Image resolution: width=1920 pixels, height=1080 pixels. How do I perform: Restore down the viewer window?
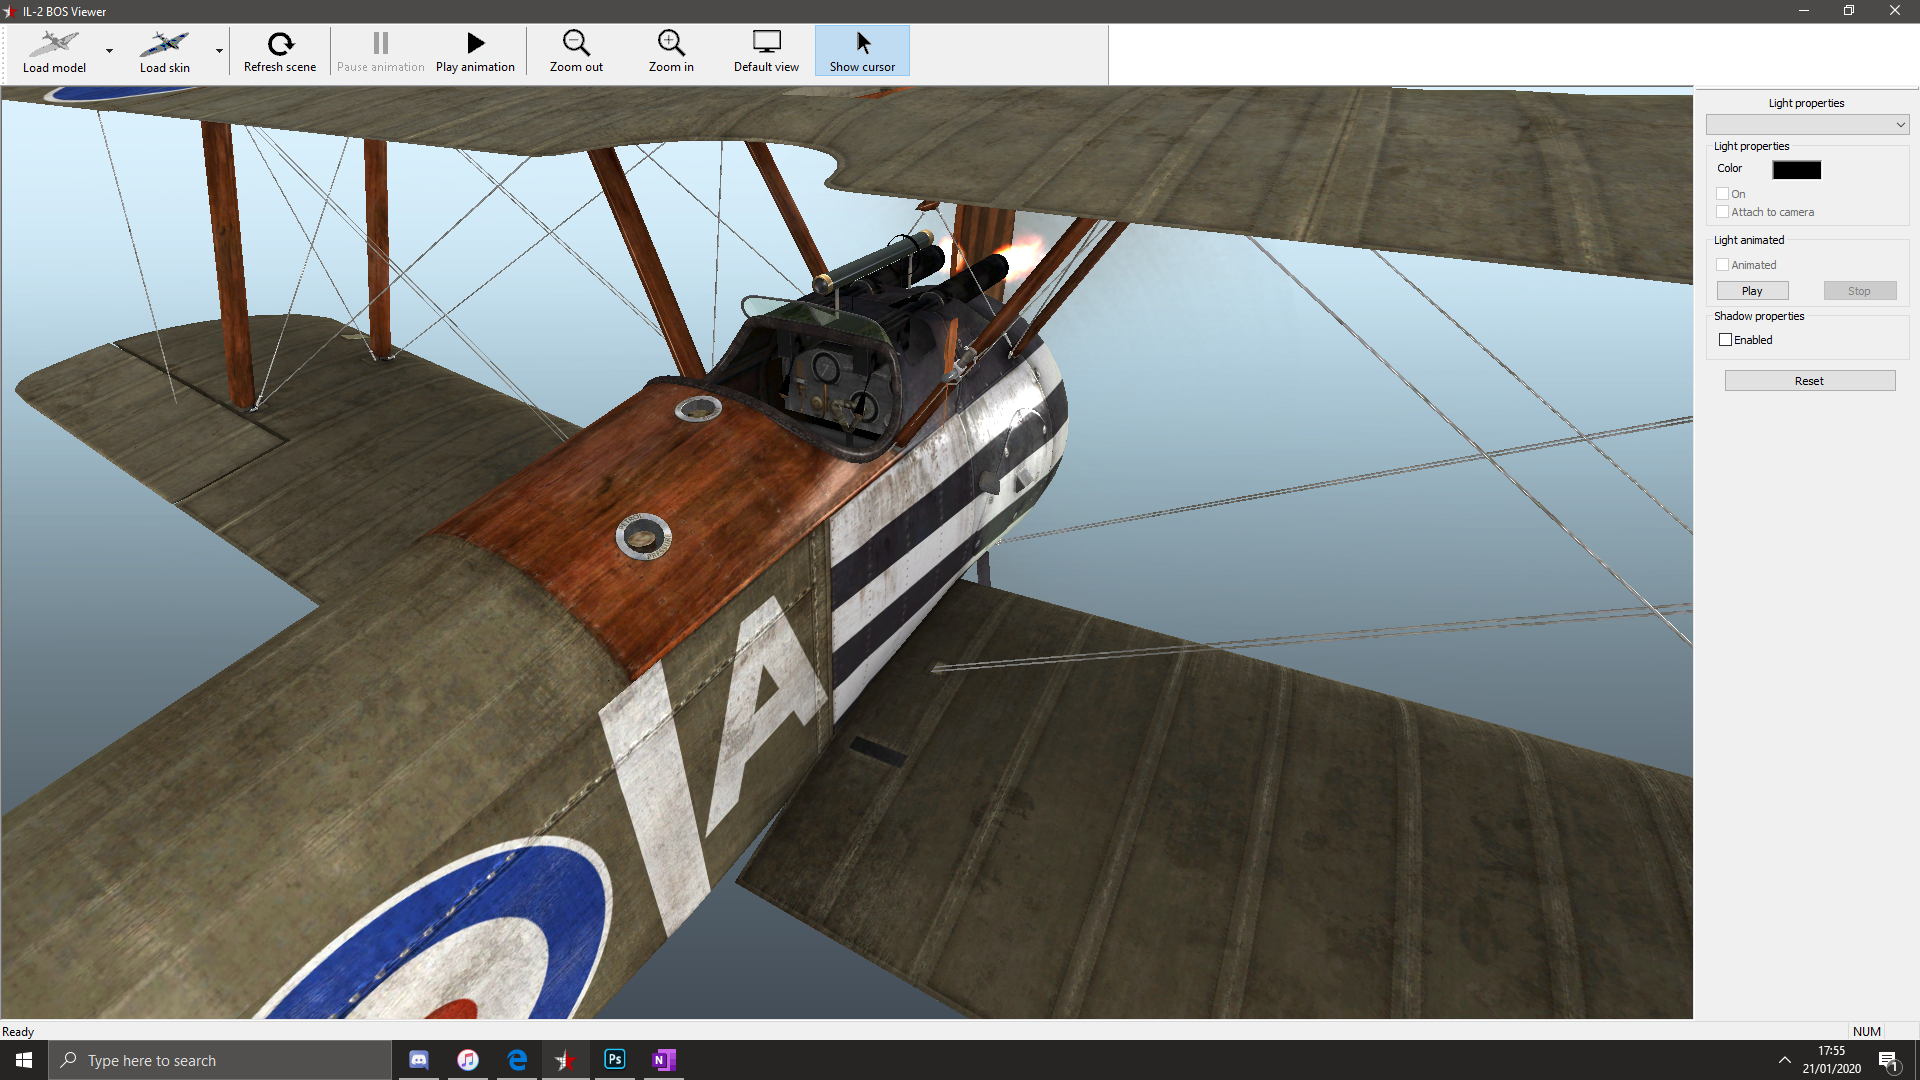pyautogui.click(x=1849, y=11)
